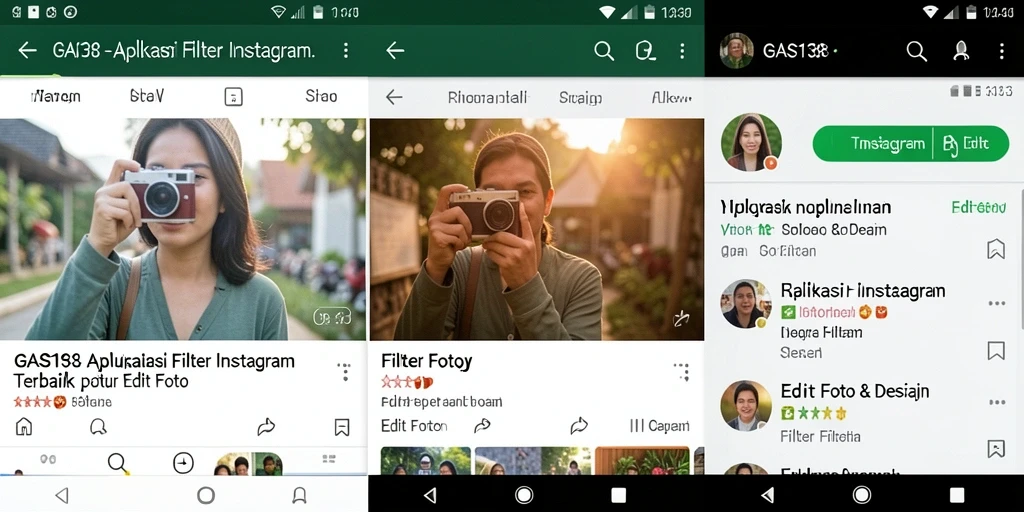Tap the comment bubble icon under GAS138 post
The width and height of the screenshot is (1024, 512).
(x=98, y=427)
